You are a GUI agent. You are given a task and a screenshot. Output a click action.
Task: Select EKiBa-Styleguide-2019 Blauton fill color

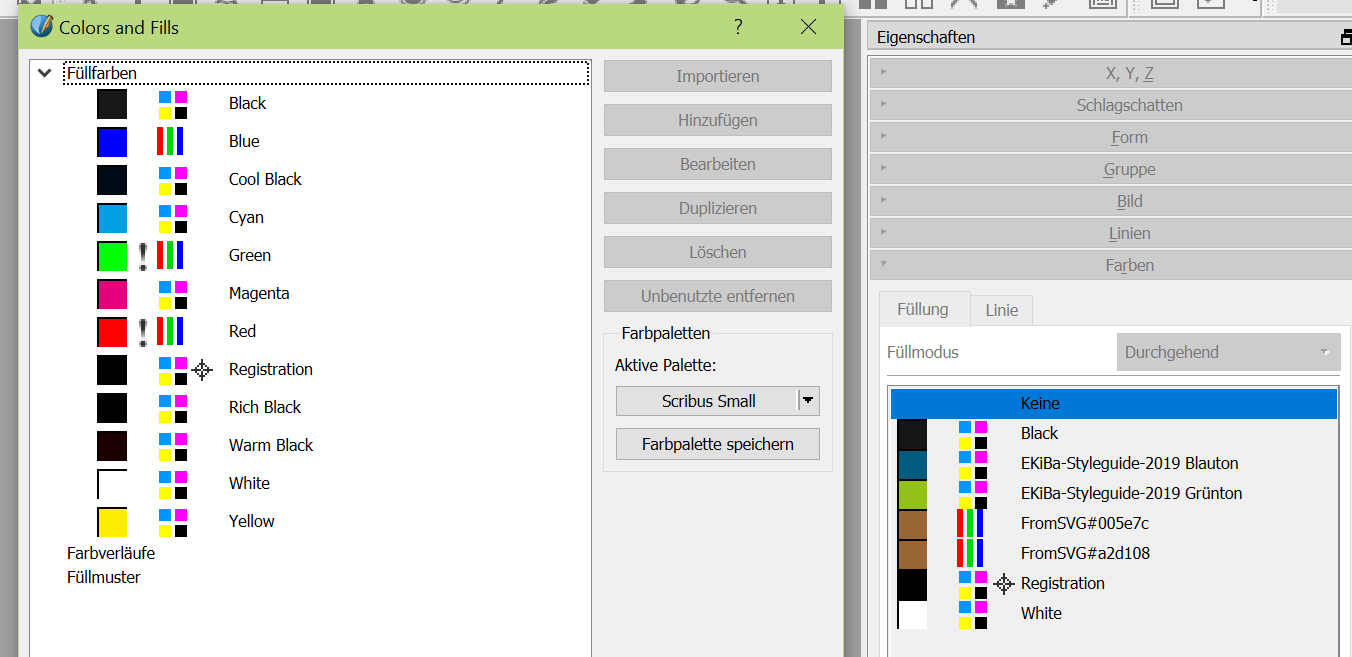coord(1129,464)
